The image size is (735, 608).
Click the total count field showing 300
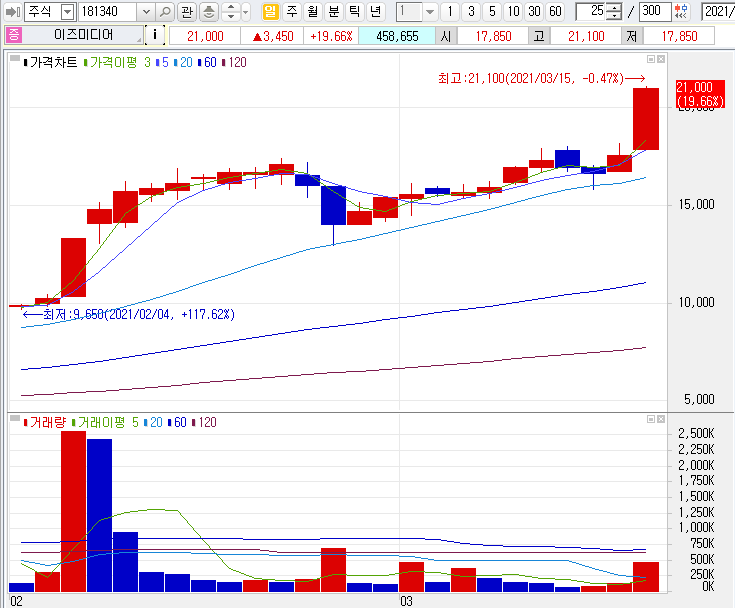[655, 11]
